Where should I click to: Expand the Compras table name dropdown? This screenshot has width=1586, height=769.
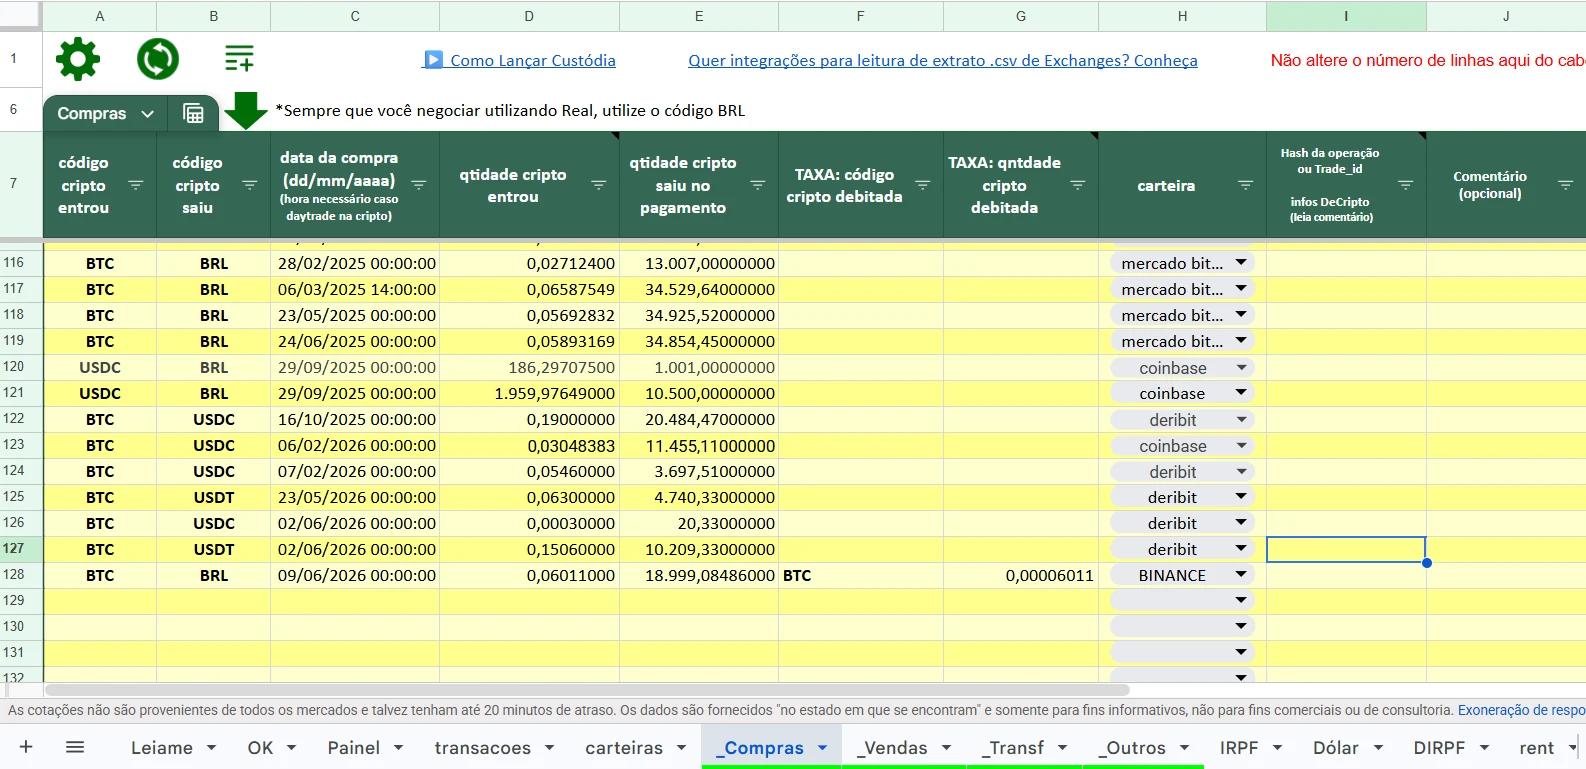click(x=147, y=114)
